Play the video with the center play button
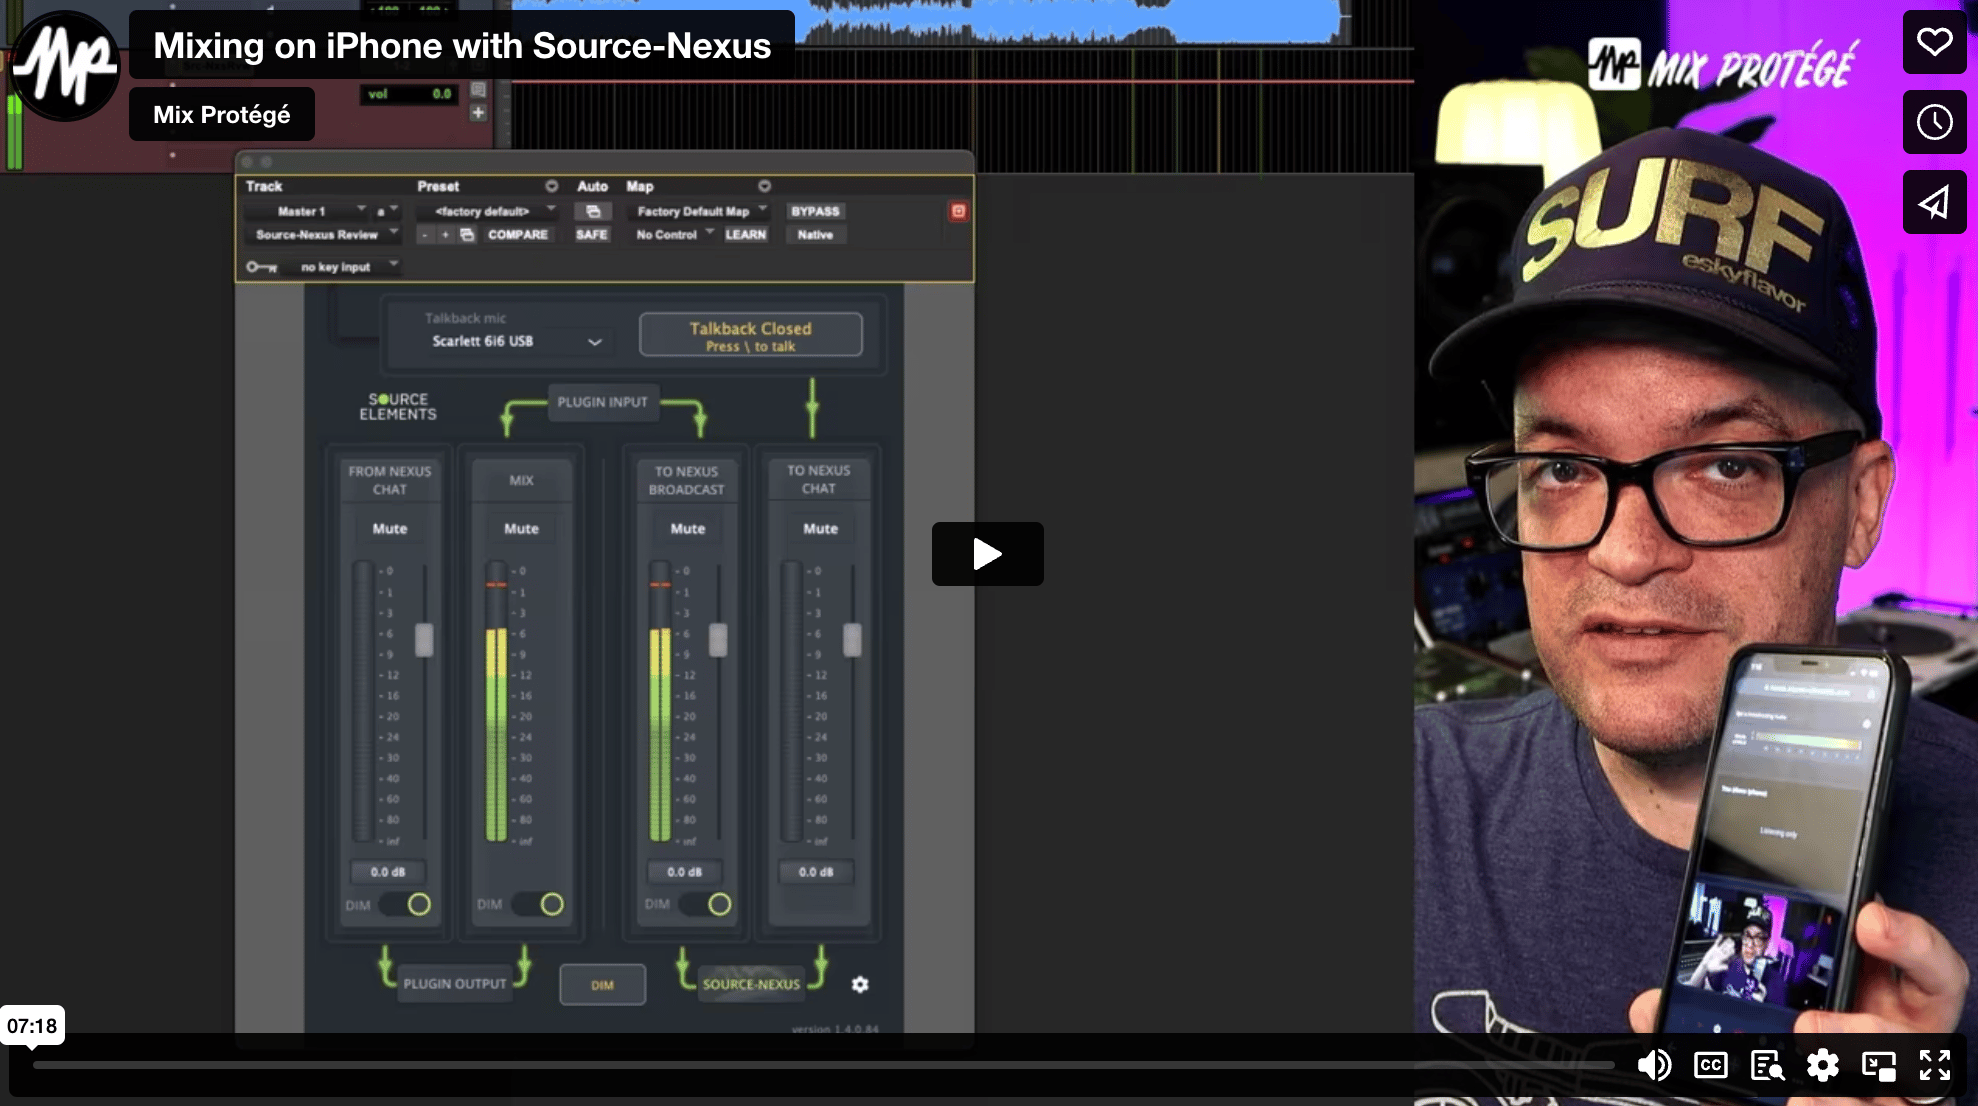1978x1106 pixels. [x=987, y=553]
